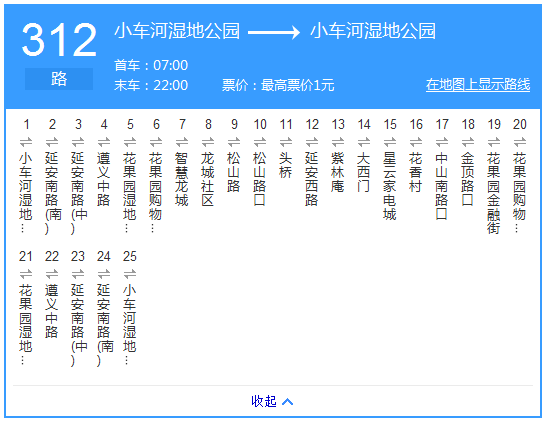Click transfer arrows icon under stop 11
Image resolution: width=545 pixels, height=422 pixels.
pyautogui.click(x=286, y=142)
